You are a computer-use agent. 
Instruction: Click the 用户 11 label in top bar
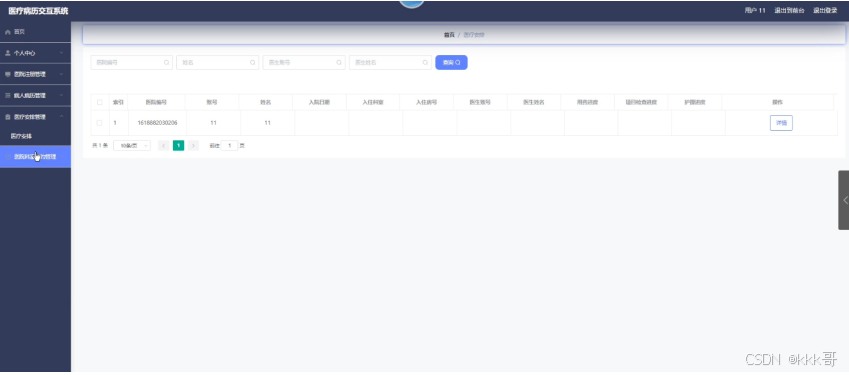[x=755, y=10]
